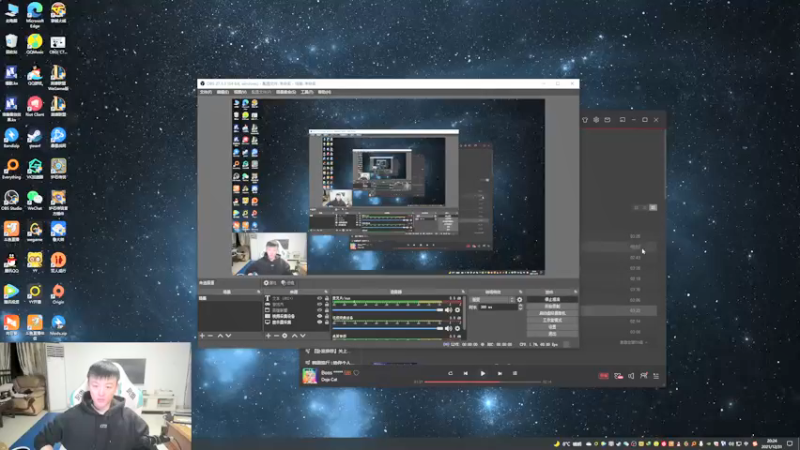Click the Stop Streaming button in Controls

pos(552,299)
